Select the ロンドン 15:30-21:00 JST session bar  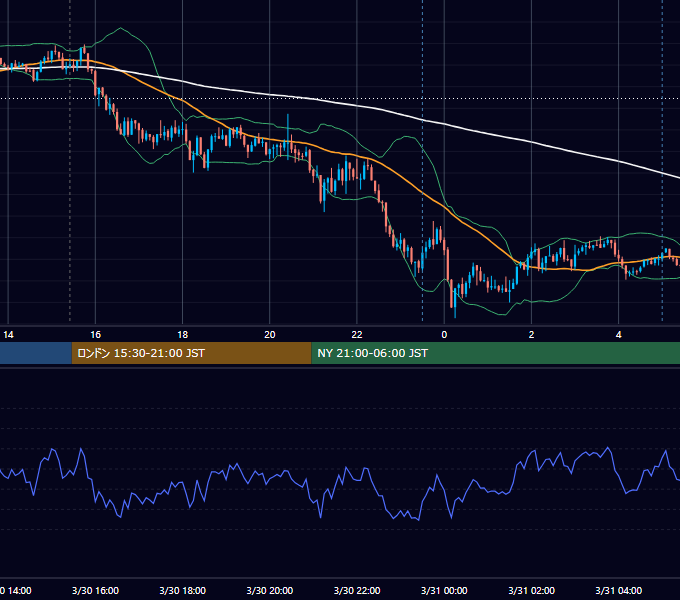pyautogui.click(x=191, y=353)
